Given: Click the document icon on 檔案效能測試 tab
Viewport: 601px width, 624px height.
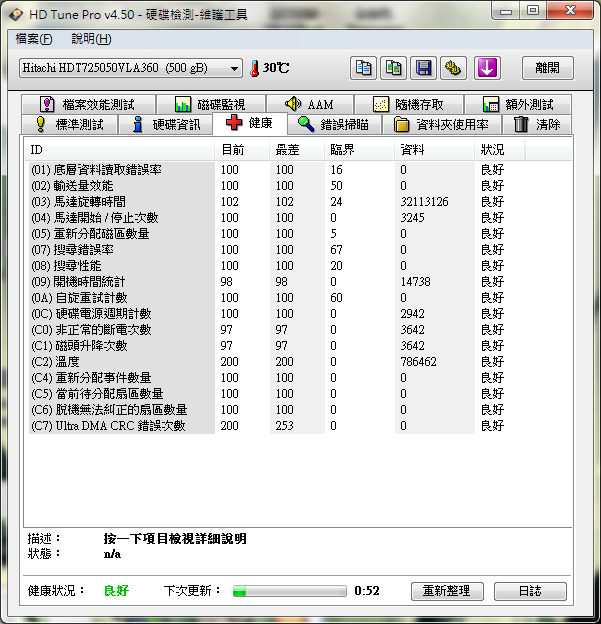Looking at the screenshot, I should tap(47, 104).
